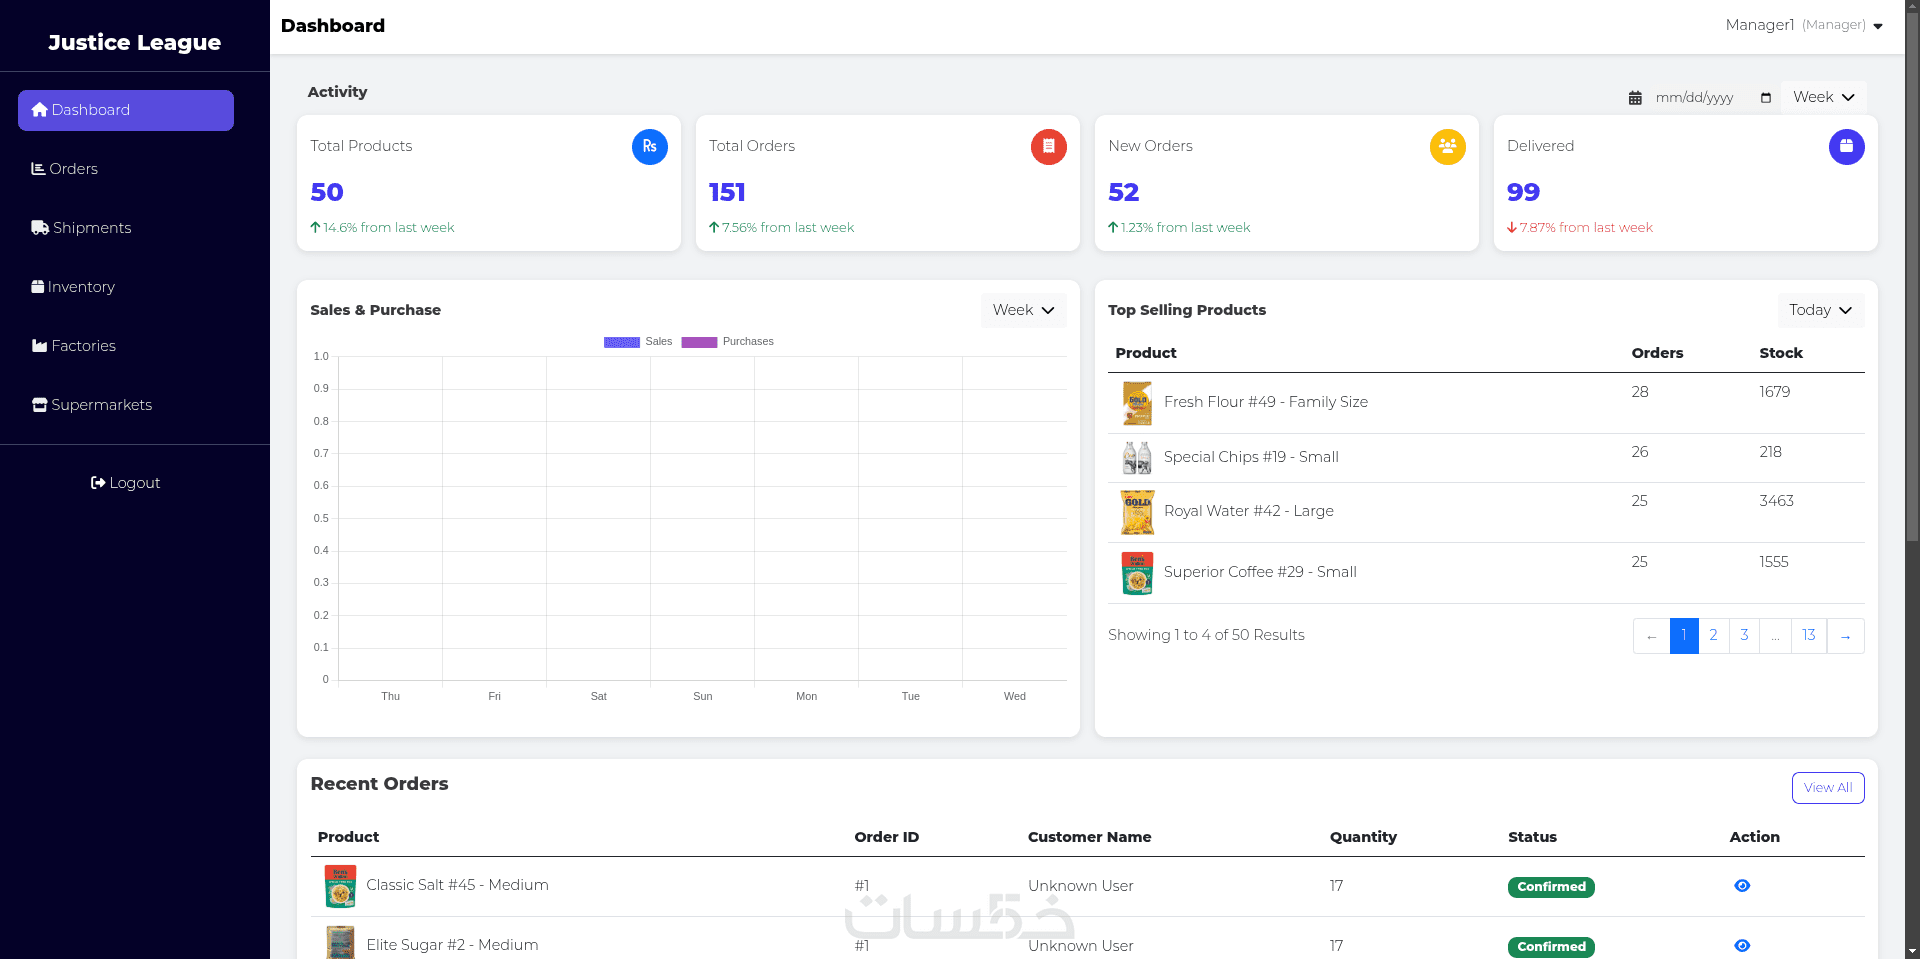Go to Supermarkets in the sidebar
The width and height of the screenshot is (1920, 959).
pyautogui.click(x=92, y=405)
